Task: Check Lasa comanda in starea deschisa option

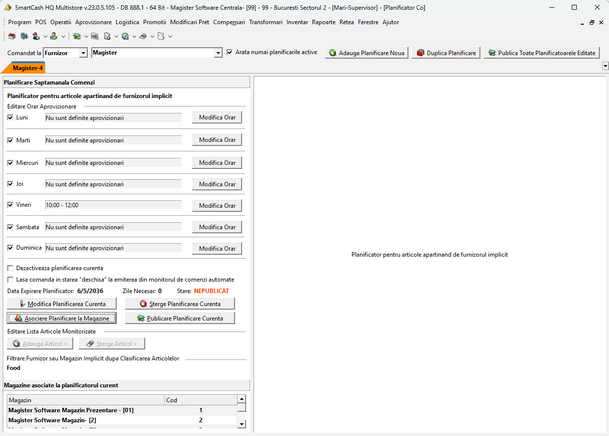Action: click(x=10, y=279)
